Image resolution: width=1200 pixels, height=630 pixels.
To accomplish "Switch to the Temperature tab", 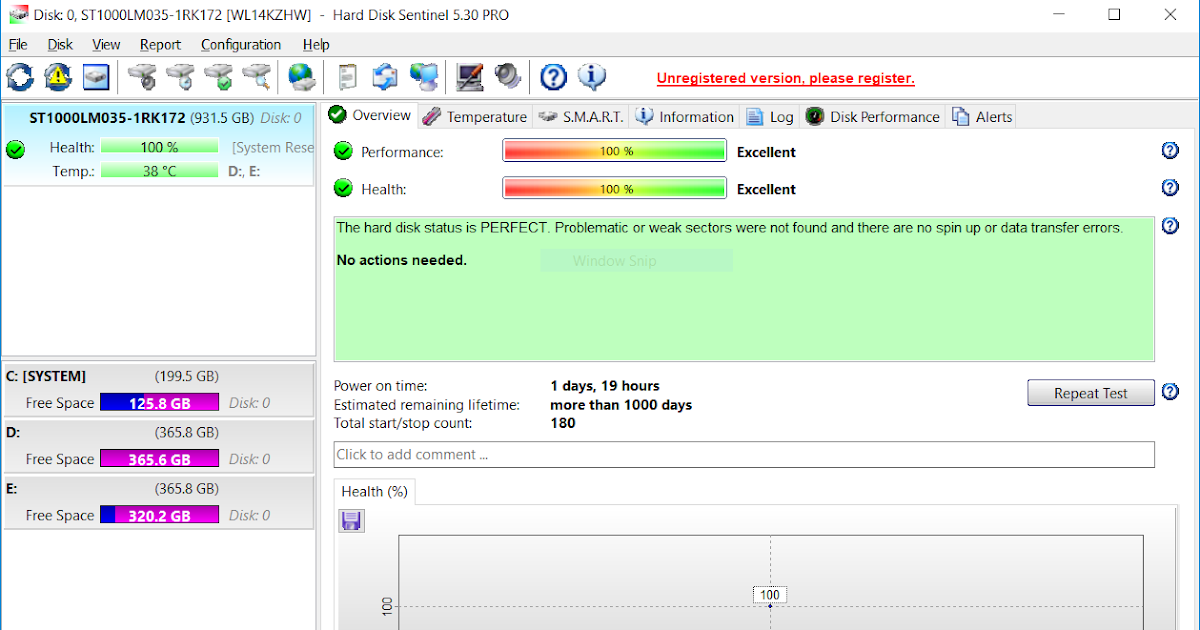I will (475, 116).
